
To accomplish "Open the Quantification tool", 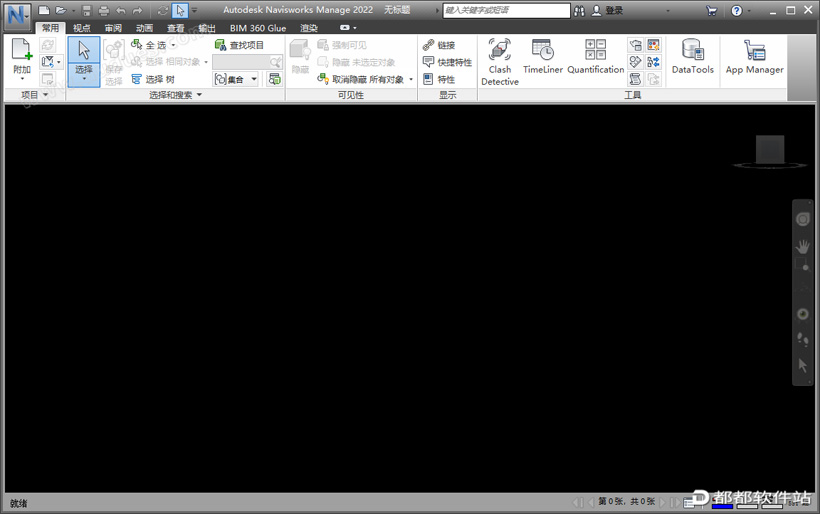I will coord(596,56).
